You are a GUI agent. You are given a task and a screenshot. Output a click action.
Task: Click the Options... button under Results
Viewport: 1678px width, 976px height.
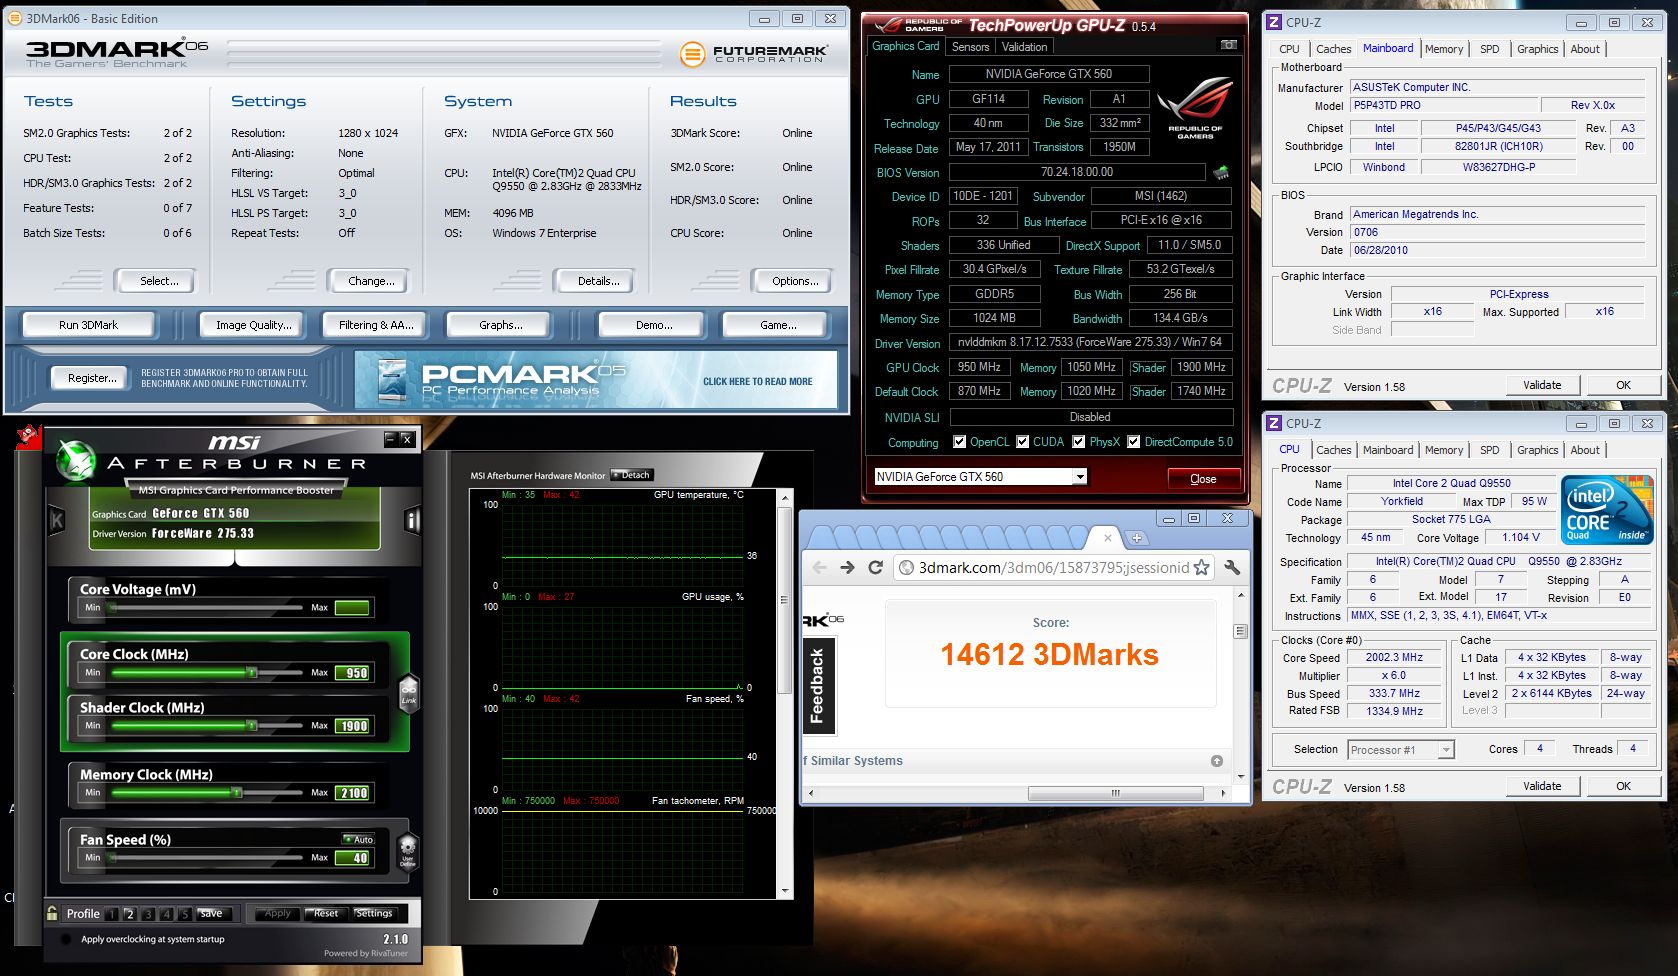click(x=795, y=281)
